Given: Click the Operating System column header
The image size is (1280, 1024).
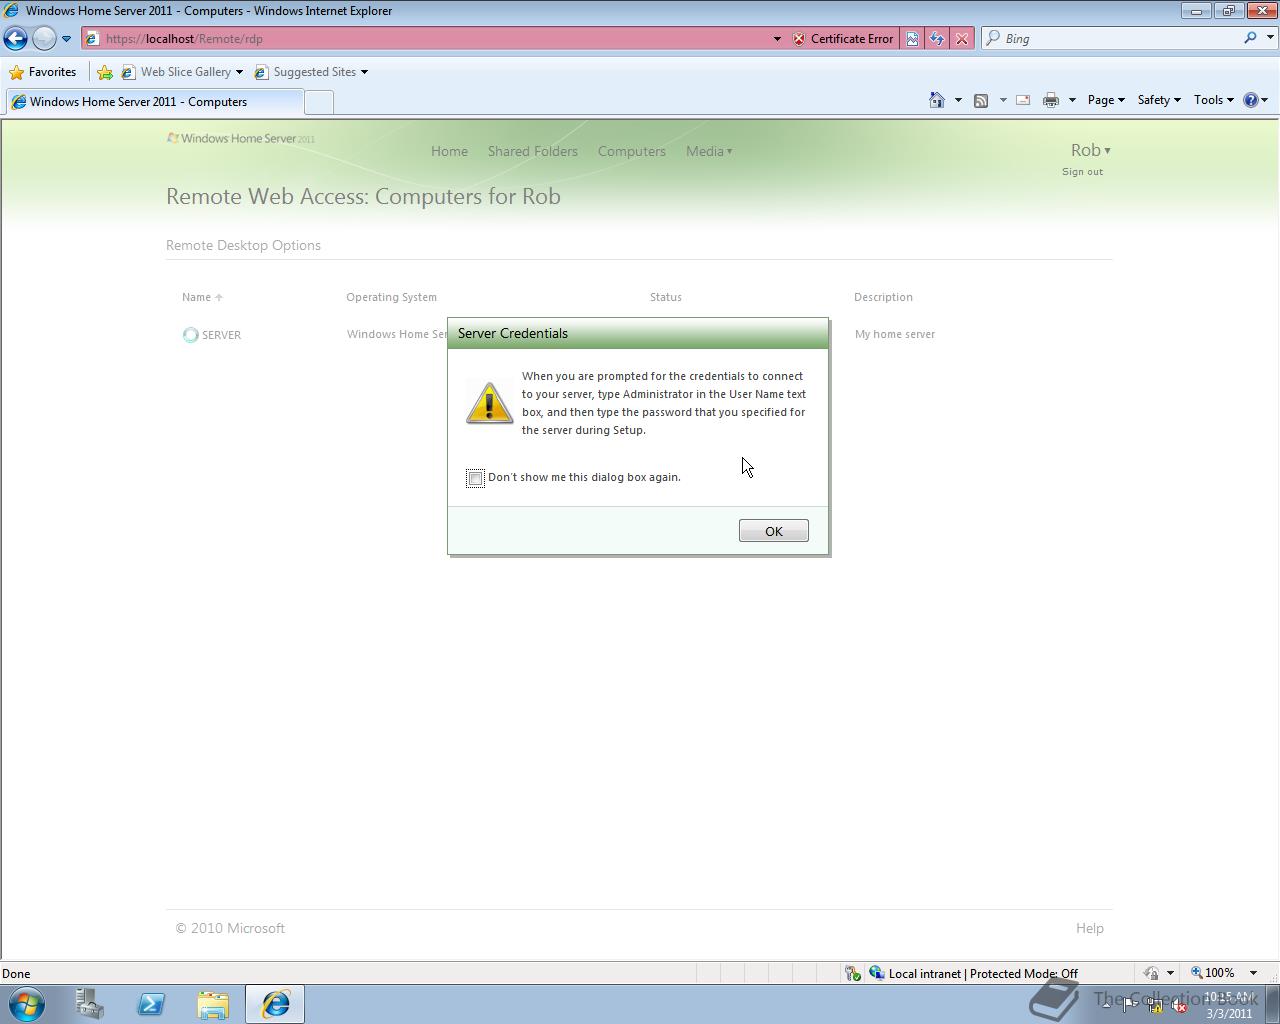Looking at the screenshot, I should pos(391,297).
